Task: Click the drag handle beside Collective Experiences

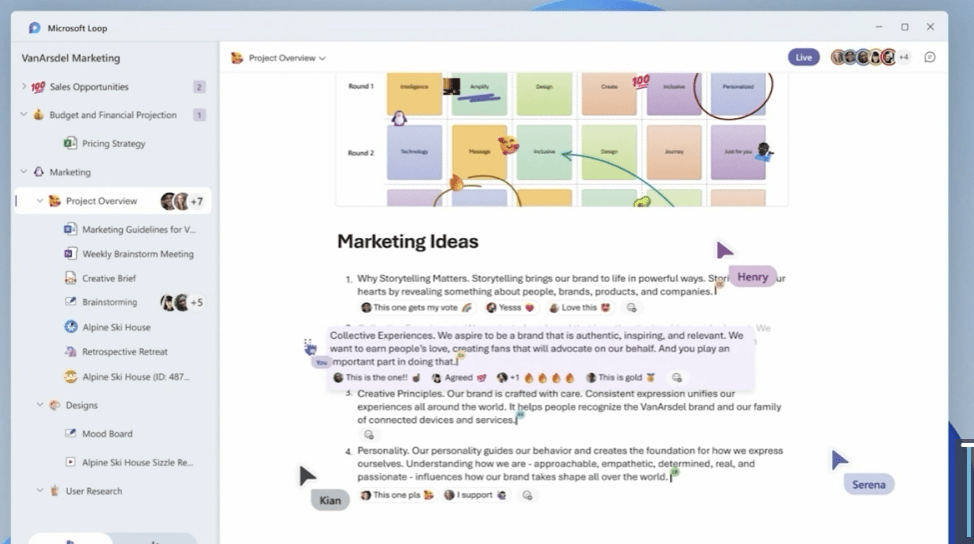Action: [x=310, y=345]
